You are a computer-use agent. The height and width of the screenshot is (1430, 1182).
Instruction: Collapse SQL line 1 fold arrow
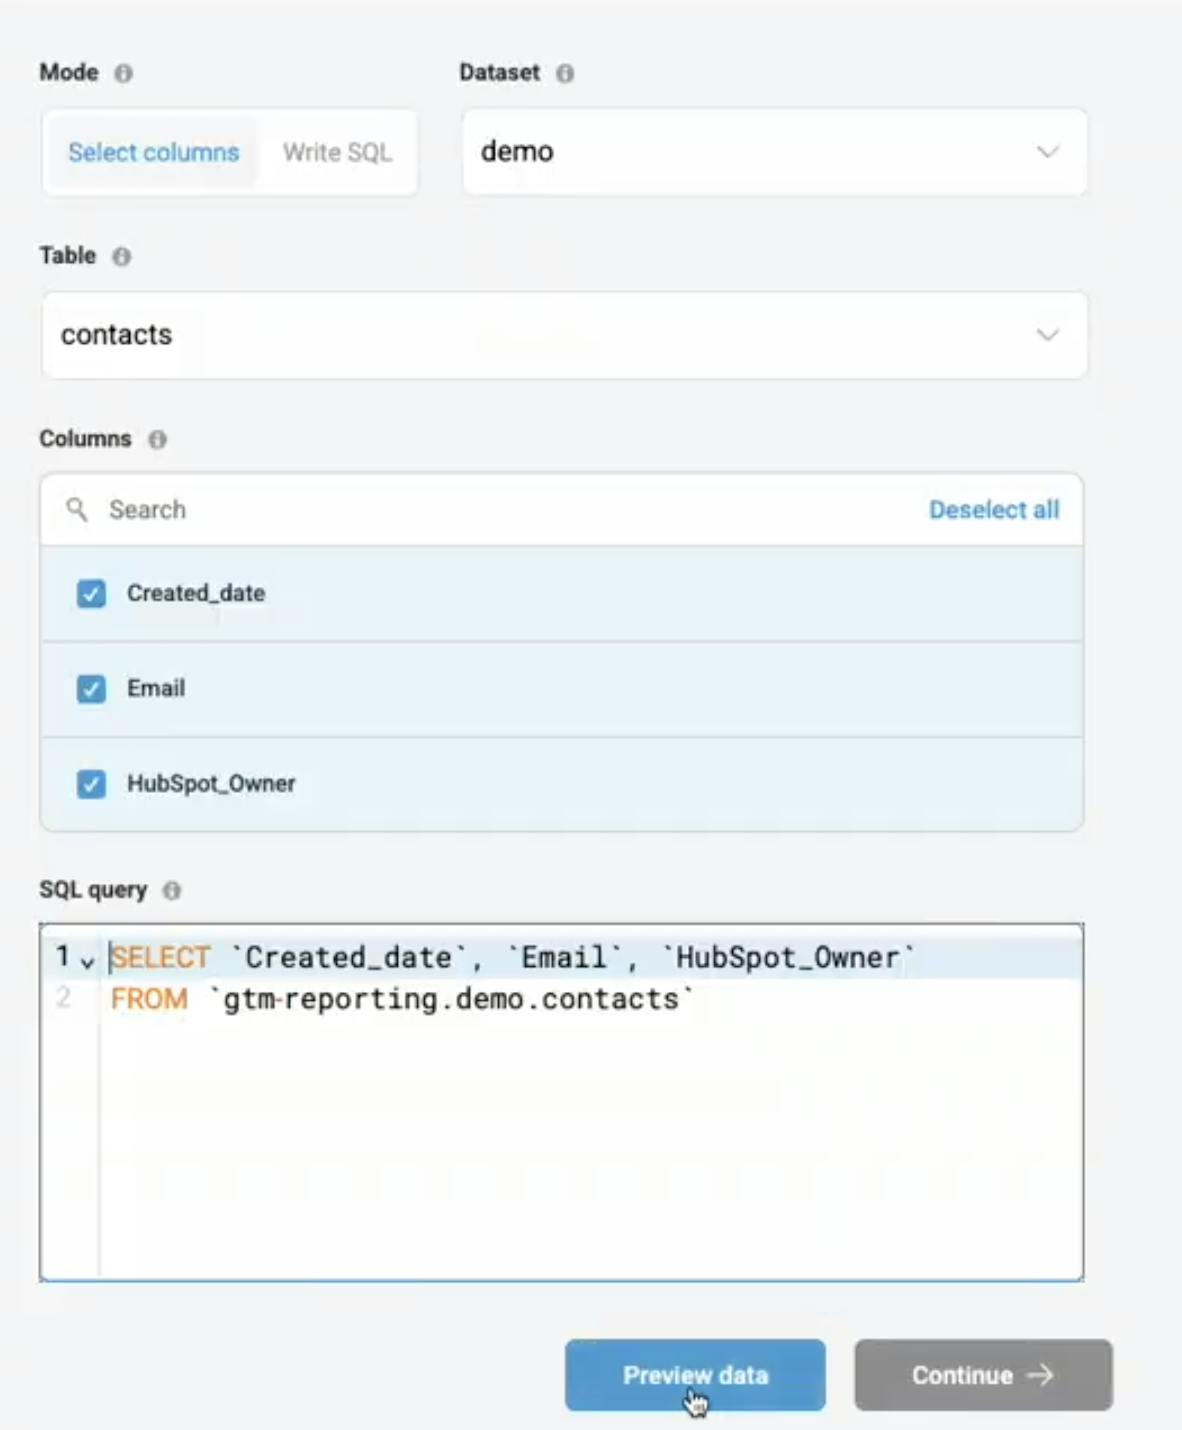(88, 962)
